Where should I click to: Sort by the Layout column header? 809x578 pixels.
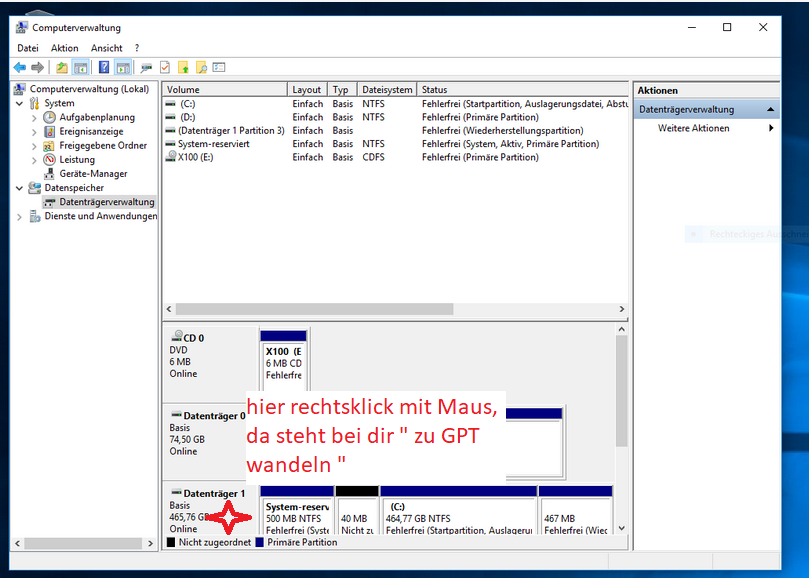pyautogui.click(x=306, y=89)
